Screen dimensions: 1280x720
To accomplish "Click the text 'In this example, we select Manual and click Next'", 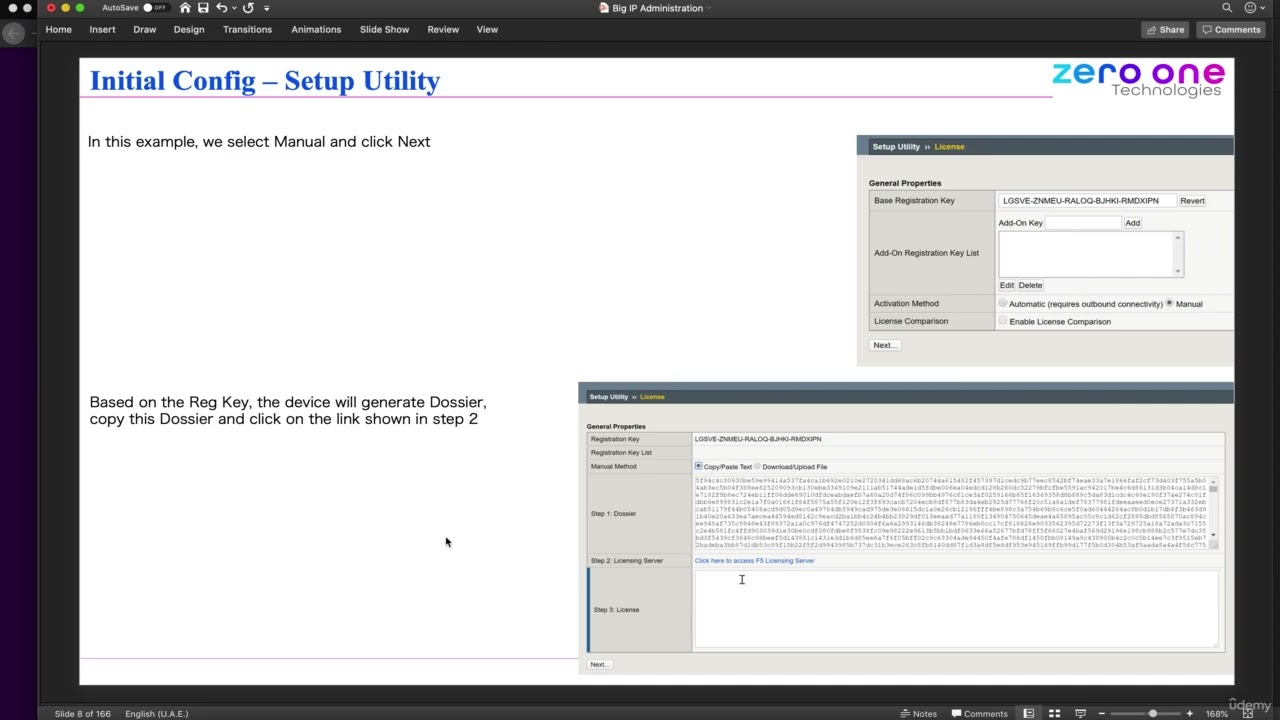I will pyautogui.click(x=259, y=142).
